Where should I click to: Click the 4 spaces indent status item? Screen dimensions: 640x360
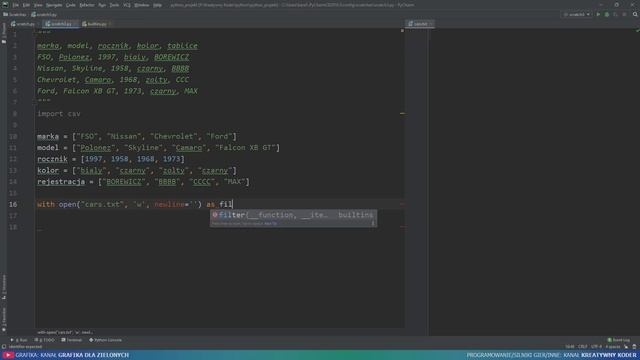click(x=613, y=347)
